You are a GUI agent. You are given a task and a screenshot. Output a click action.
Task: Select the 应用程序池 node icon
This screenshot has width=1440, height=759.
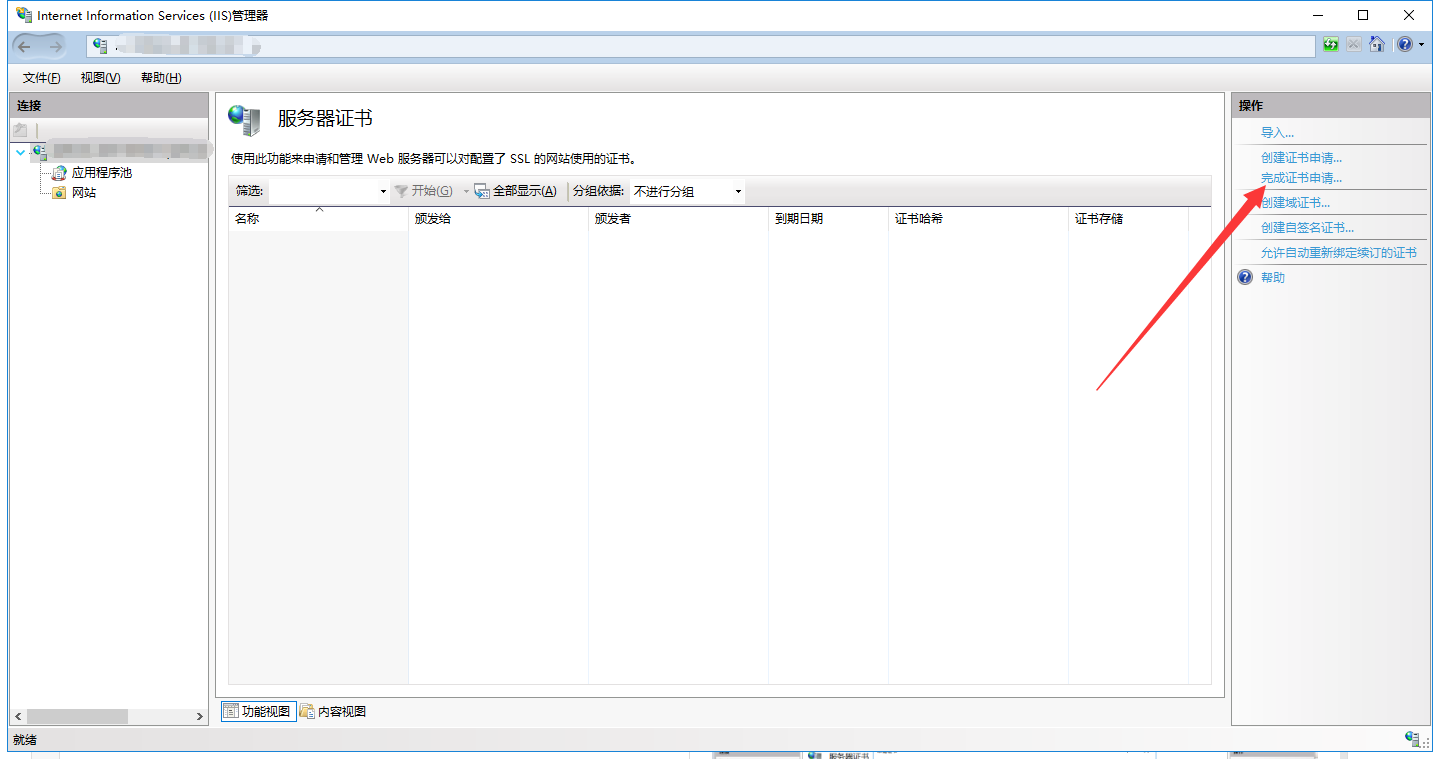60,173
